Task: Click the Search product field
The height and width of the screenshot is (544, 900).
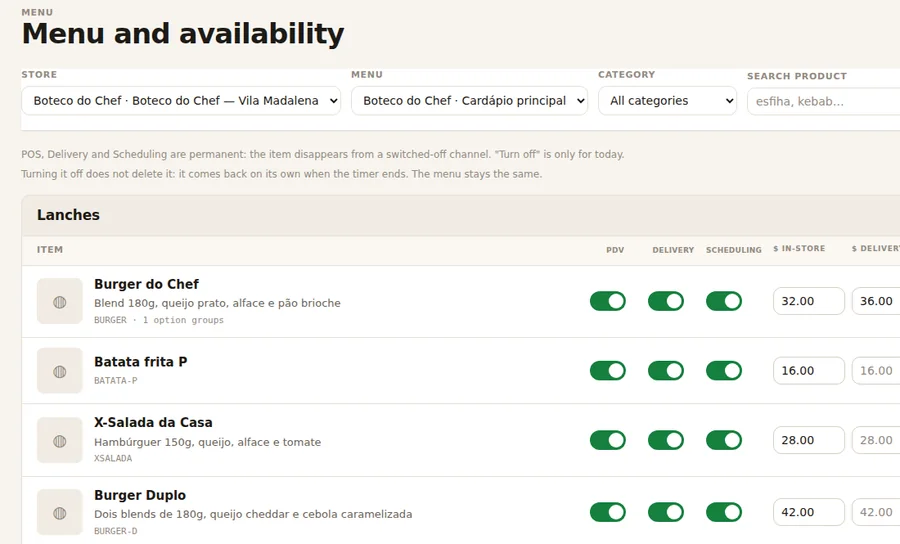Action: coord(824,102)
